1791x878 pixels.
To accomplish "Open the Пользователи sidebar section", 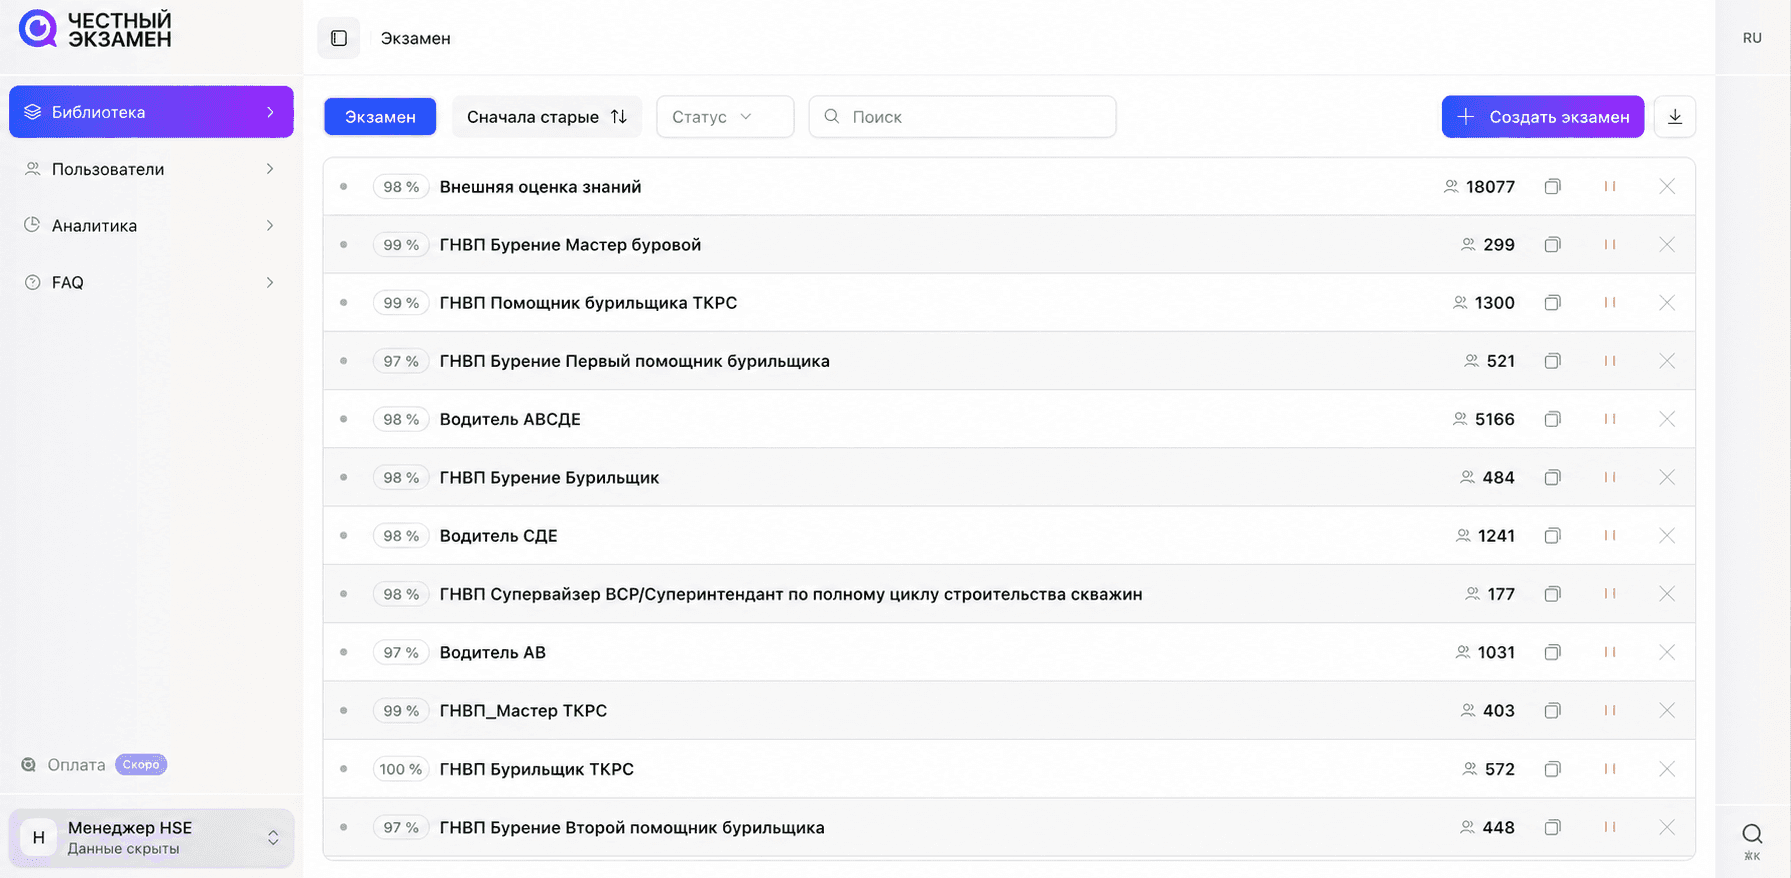I will coord(151,169).
